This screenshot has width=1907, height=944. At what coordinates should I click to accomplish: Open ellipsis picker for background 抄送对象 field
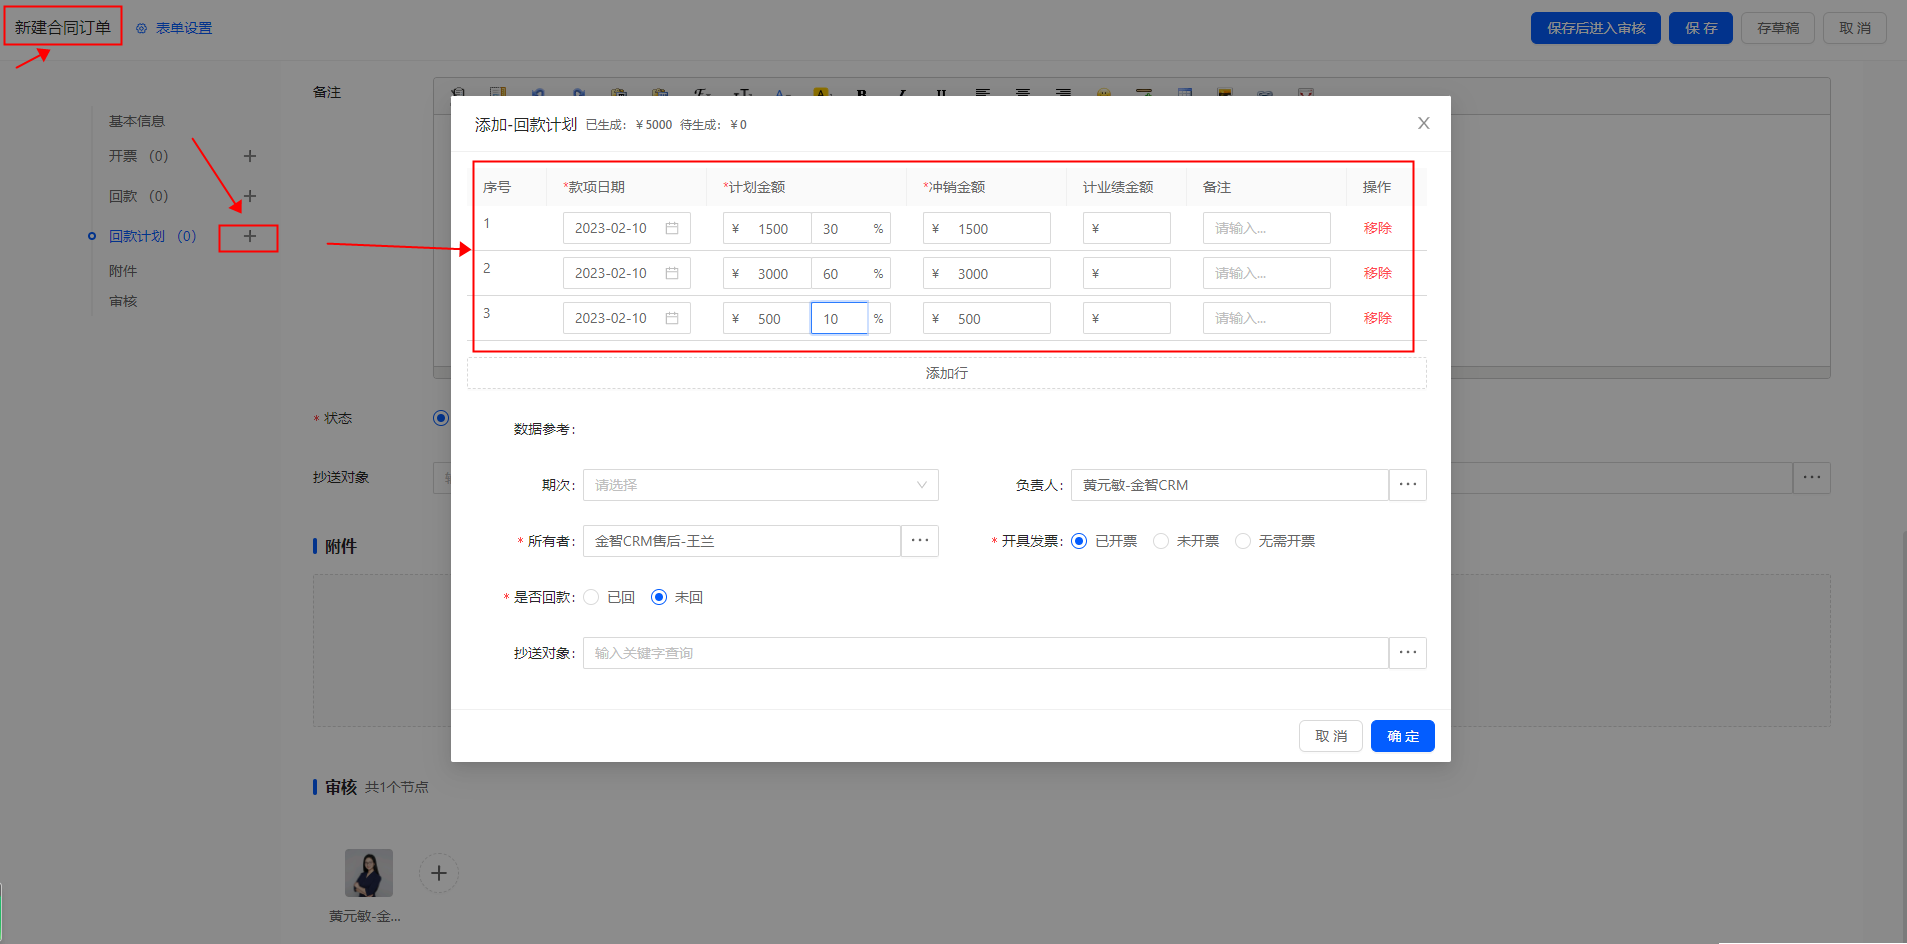coord(1812,477)
